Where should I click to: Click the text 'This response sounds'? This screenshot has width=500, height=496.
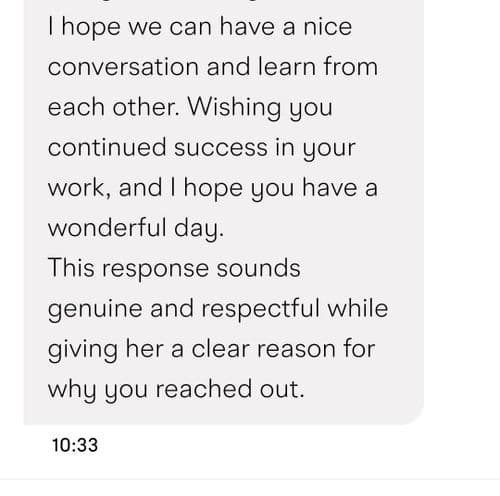[174, 269]
